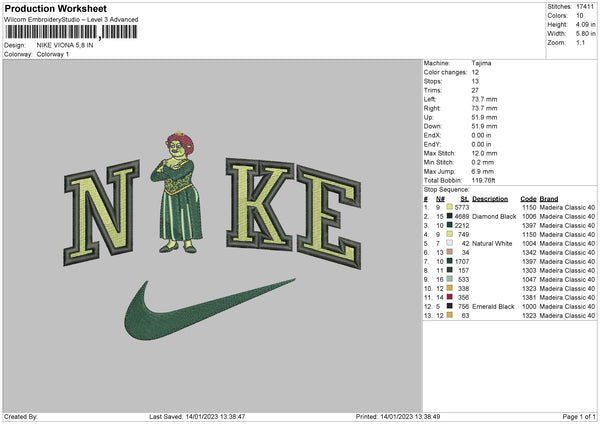Click the Created By label in the footer
600x424 pixels.
[21, 416]
